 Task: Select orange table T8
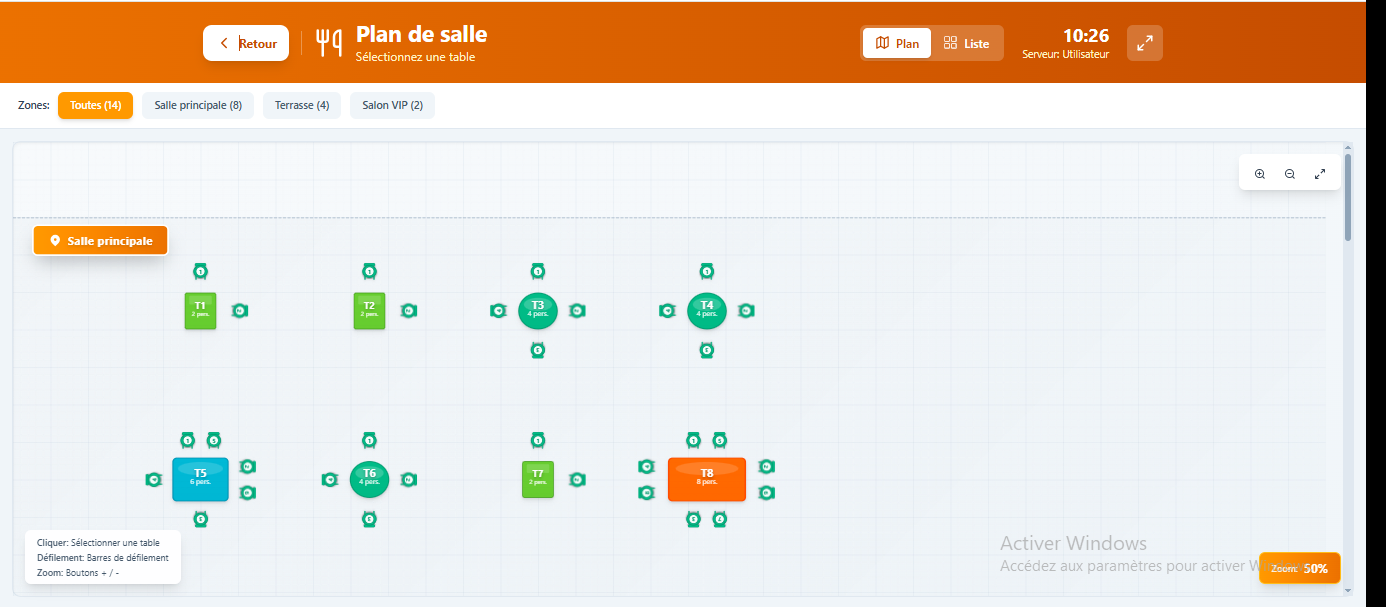(707, 479)
